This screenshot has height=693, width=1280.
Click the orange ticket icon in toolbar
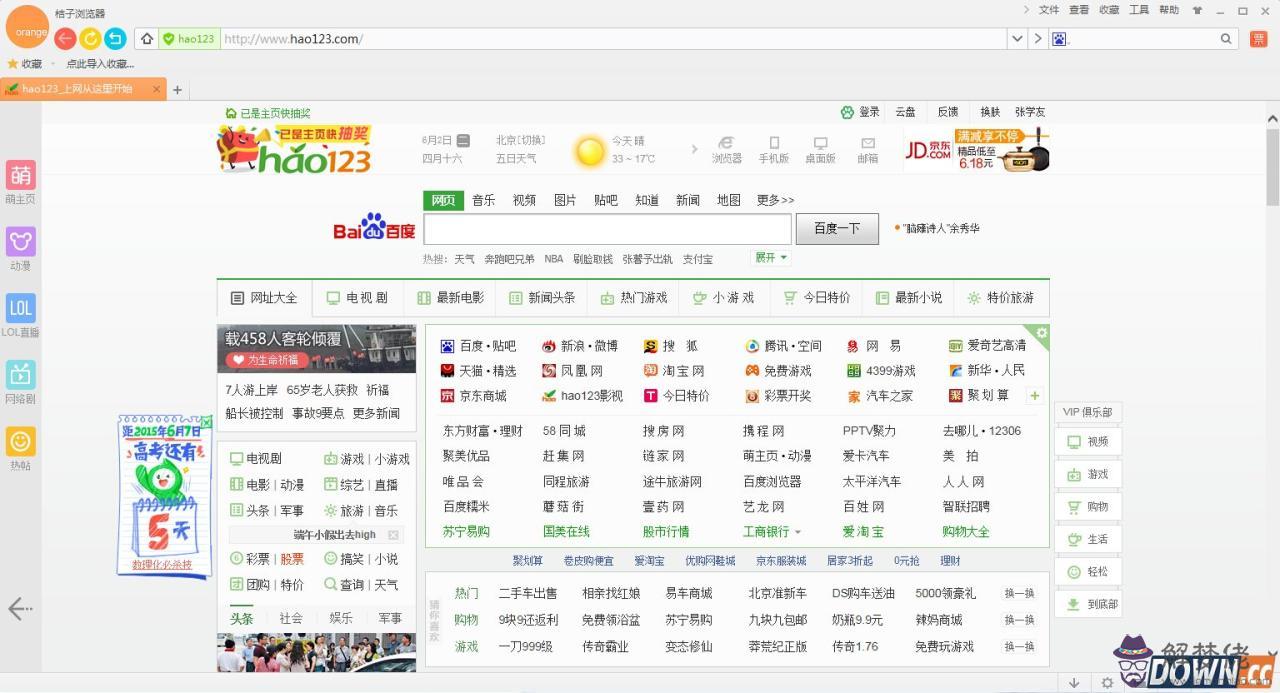tap(1259, 39)
